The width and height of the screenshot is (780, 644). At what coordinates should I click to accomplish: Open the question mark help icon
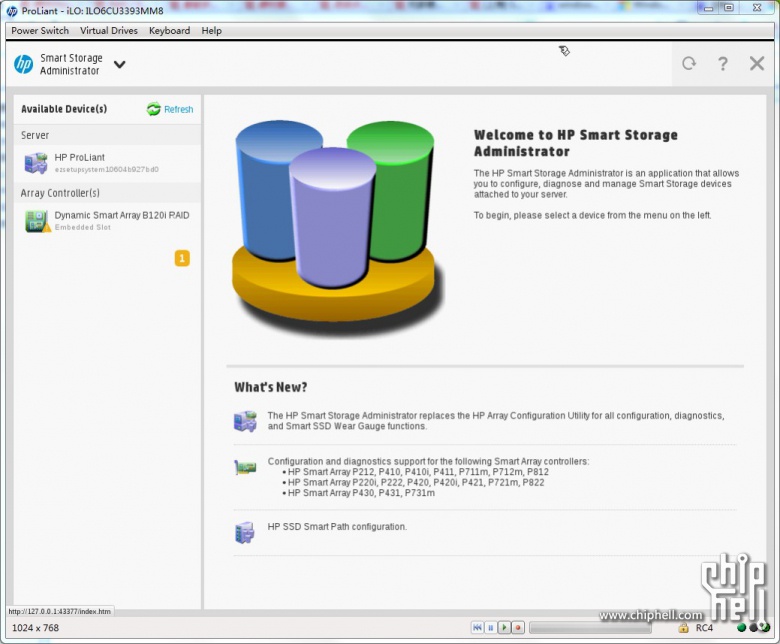(723, 63)
